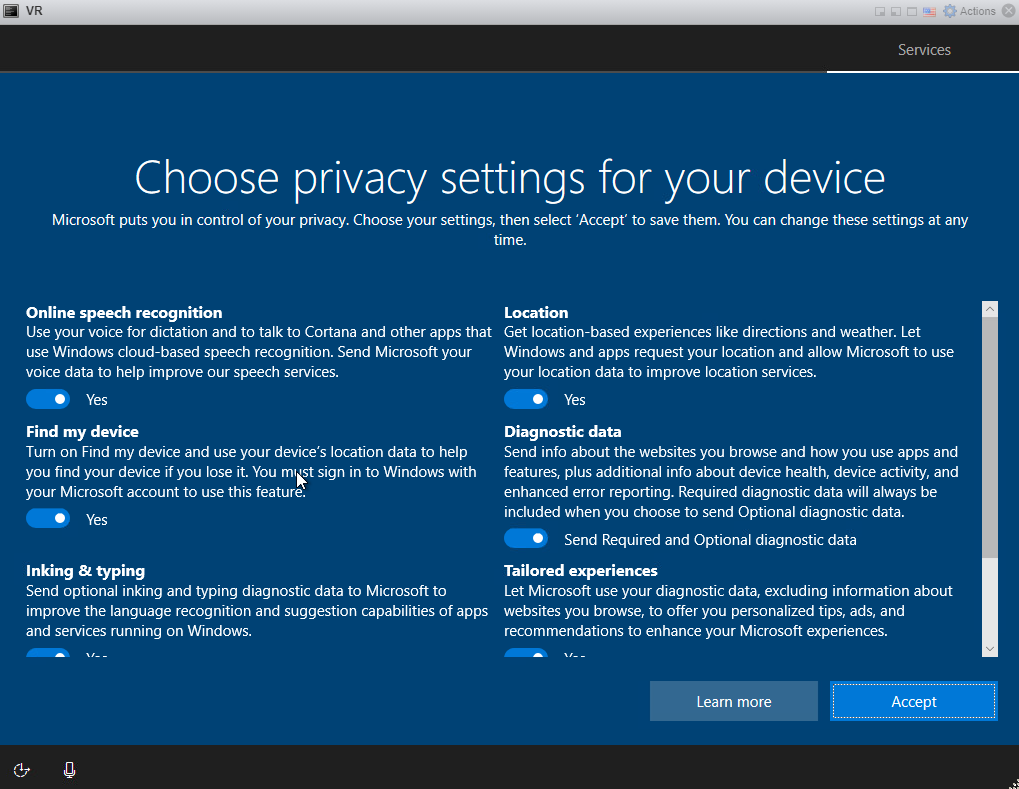The height and width of the screenshot is (789, 1019).
Task: Click the full-window view icon in title bar
Action: tap(912, 12)
